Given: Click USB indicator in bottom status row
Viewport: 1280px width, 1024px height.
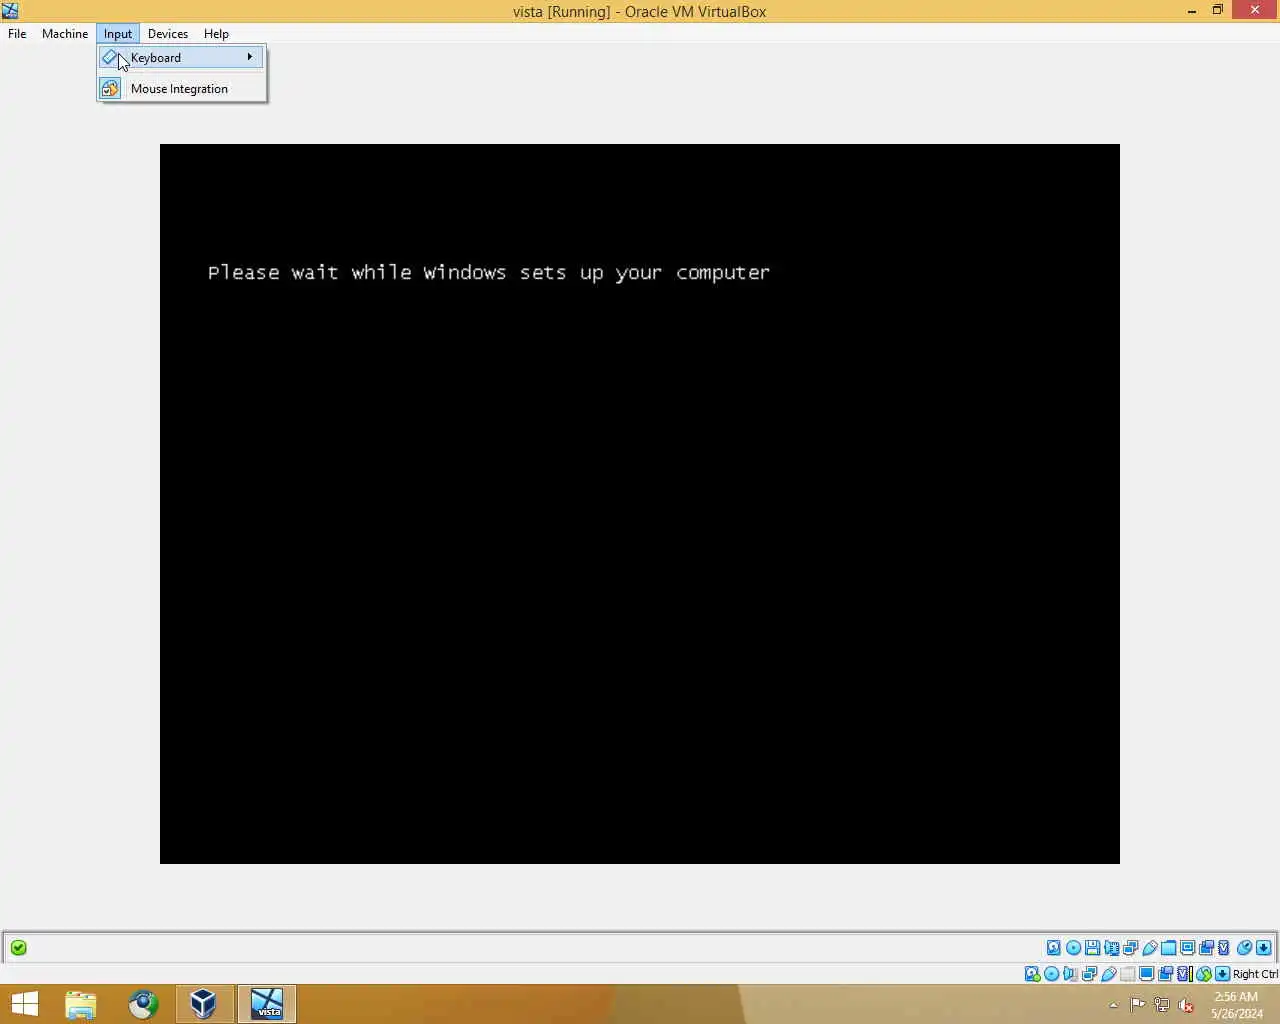Looking at the screenshot, I should pos(1108,973).
